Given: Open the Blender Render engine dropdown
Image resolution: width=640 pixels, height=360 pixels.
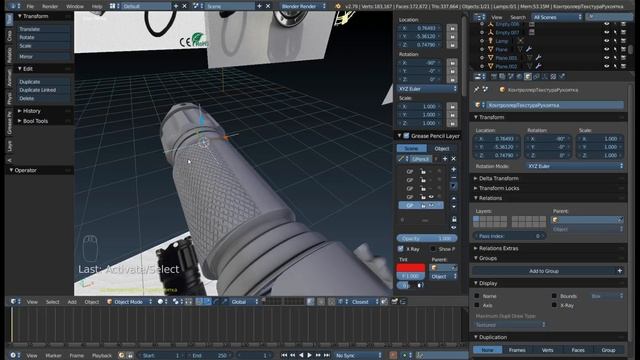Looking at the screenshot, I should coord(303,6).
